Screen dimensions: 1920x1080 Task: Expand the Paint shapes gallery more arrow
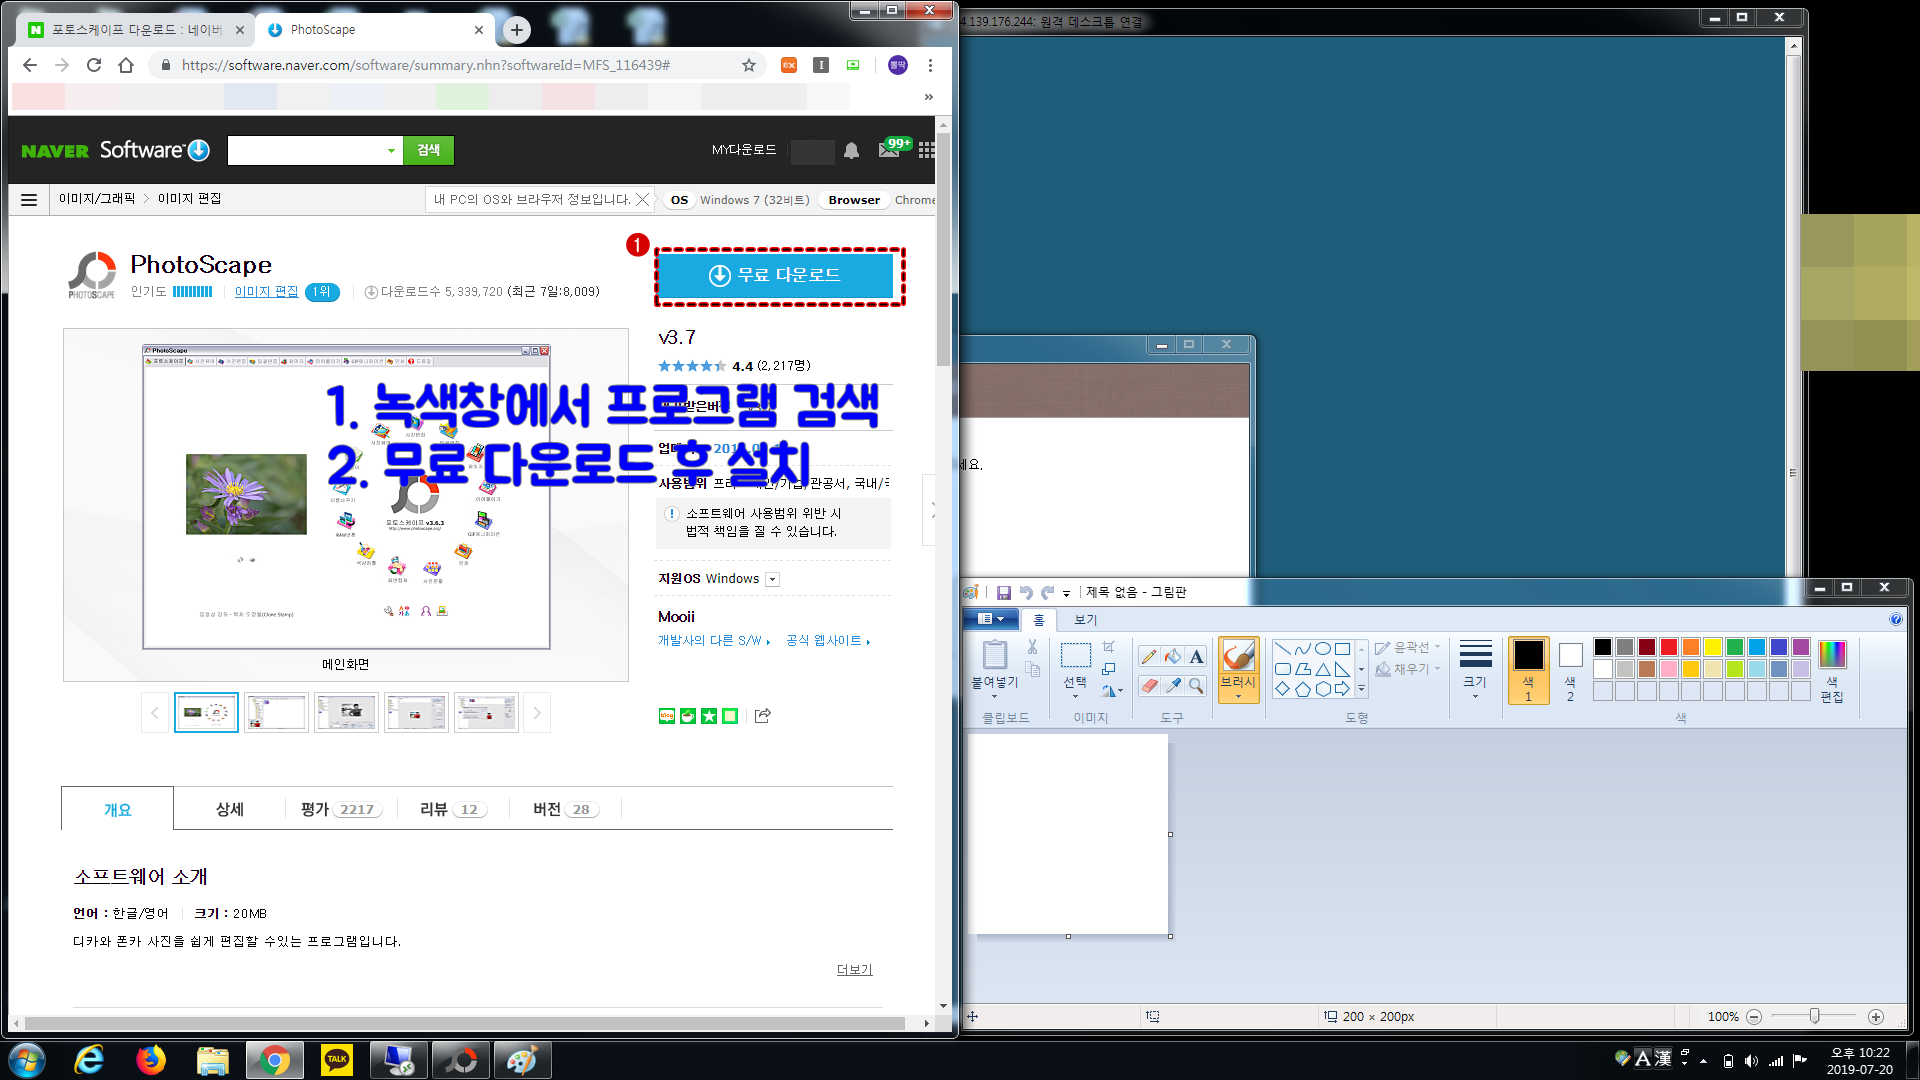1361,689
